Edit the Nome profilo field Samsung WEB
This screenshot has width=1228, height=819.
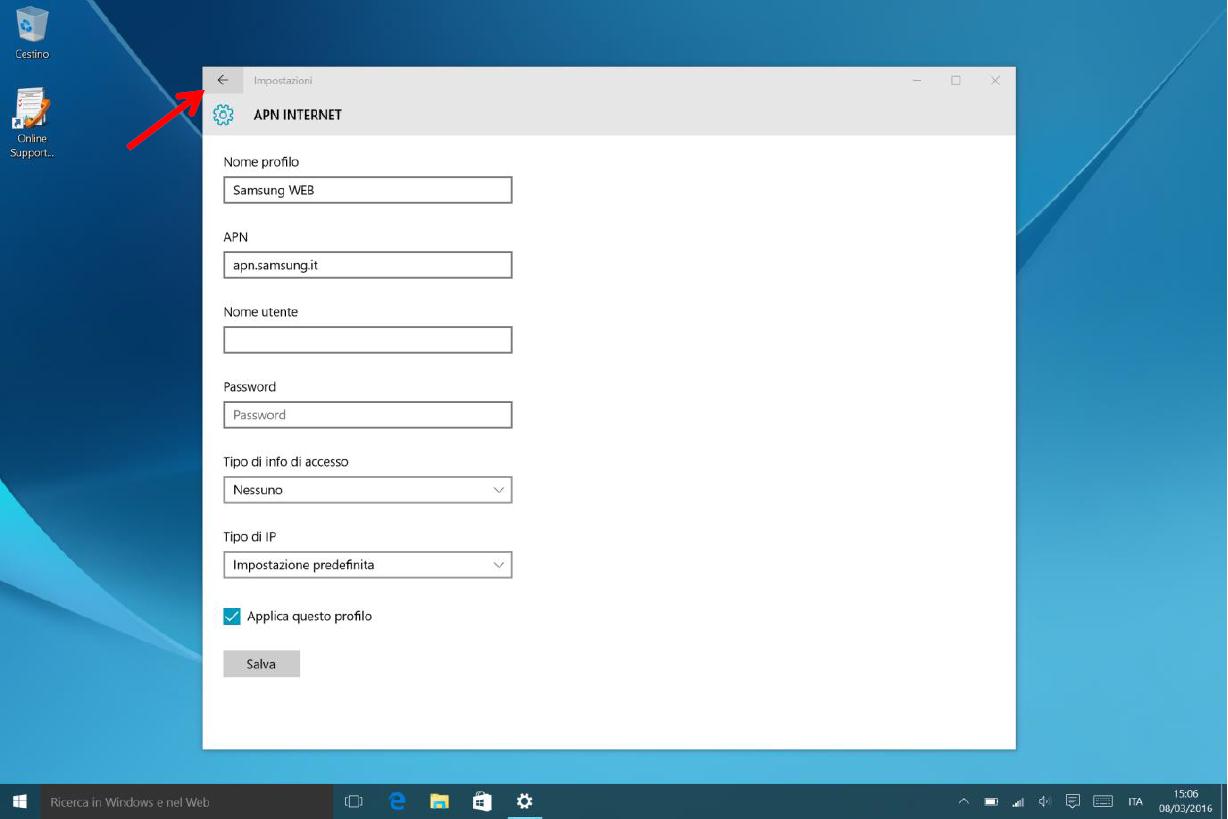click(x=368, y=190)
